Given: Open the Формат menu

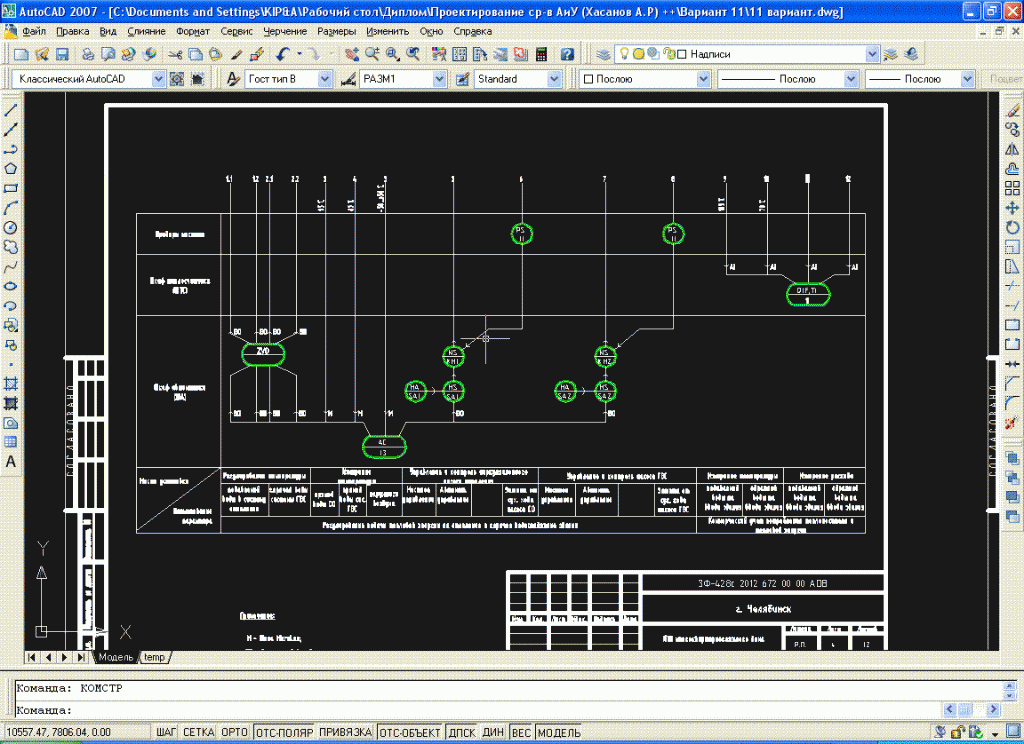Looking at the screenshot, I should point(193,31).
